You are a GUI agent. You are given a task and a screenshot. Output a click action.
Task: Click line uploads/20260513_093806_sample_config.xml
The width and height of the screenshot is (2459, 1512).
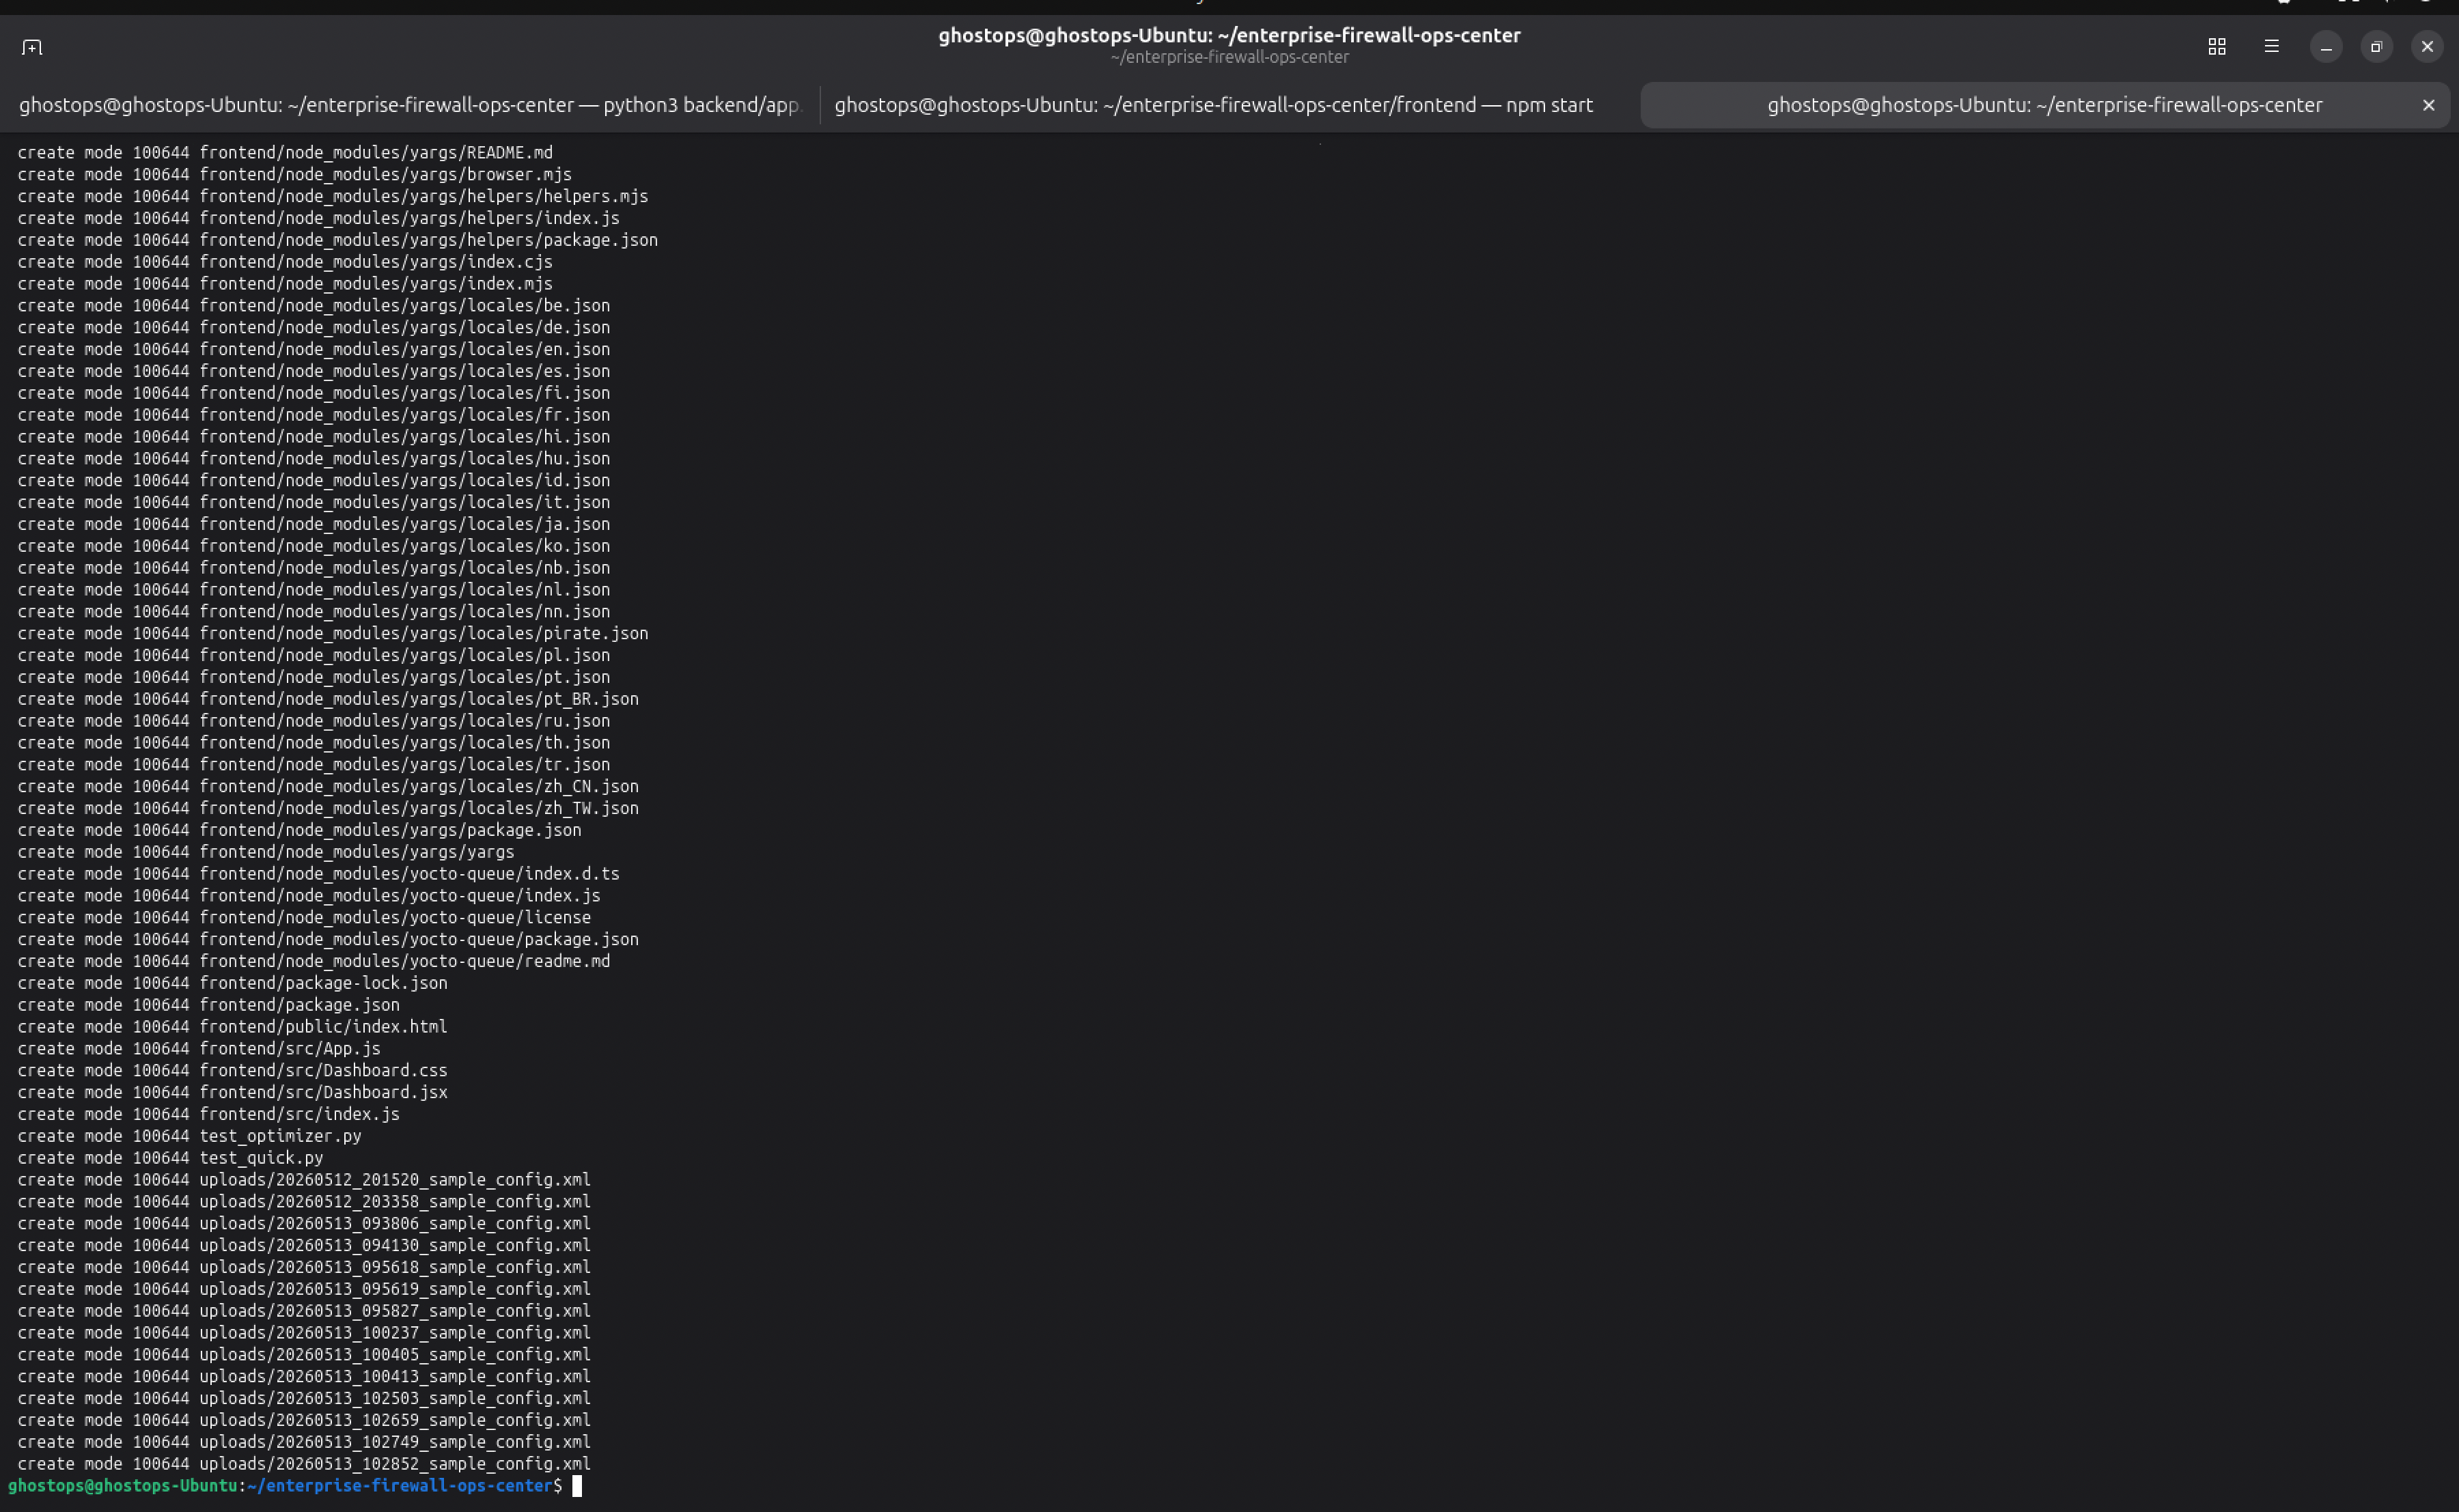[304, 1224]
